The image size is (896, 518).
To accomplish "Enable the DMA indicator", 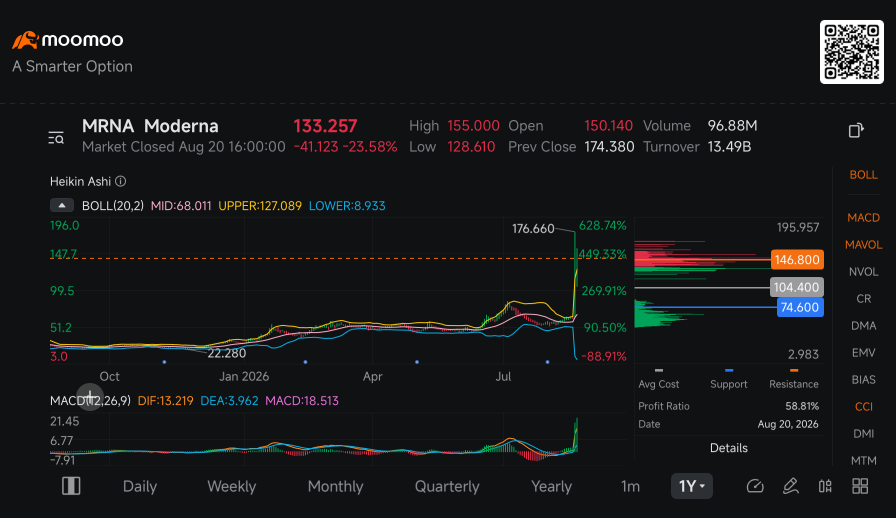I will coord(863,325).
